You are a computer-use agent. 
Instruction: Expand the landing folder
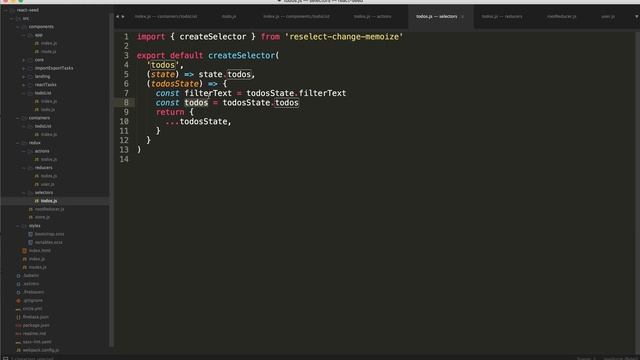coord(23,77)
